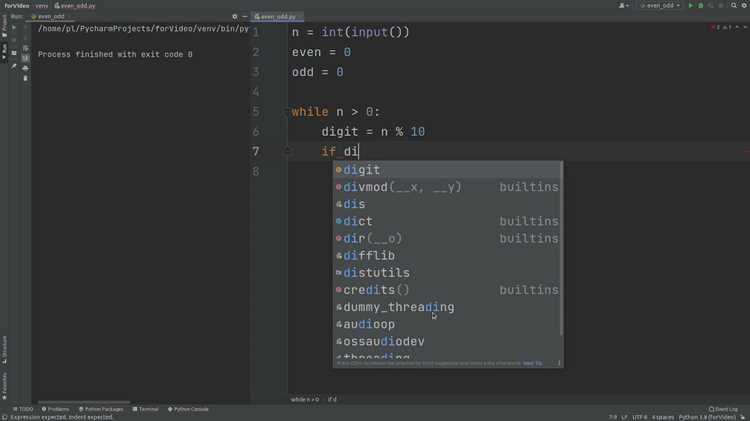Click the completion popup vertical scrollbar
This screenshot has height=421, width=750.
coord(561,249)
